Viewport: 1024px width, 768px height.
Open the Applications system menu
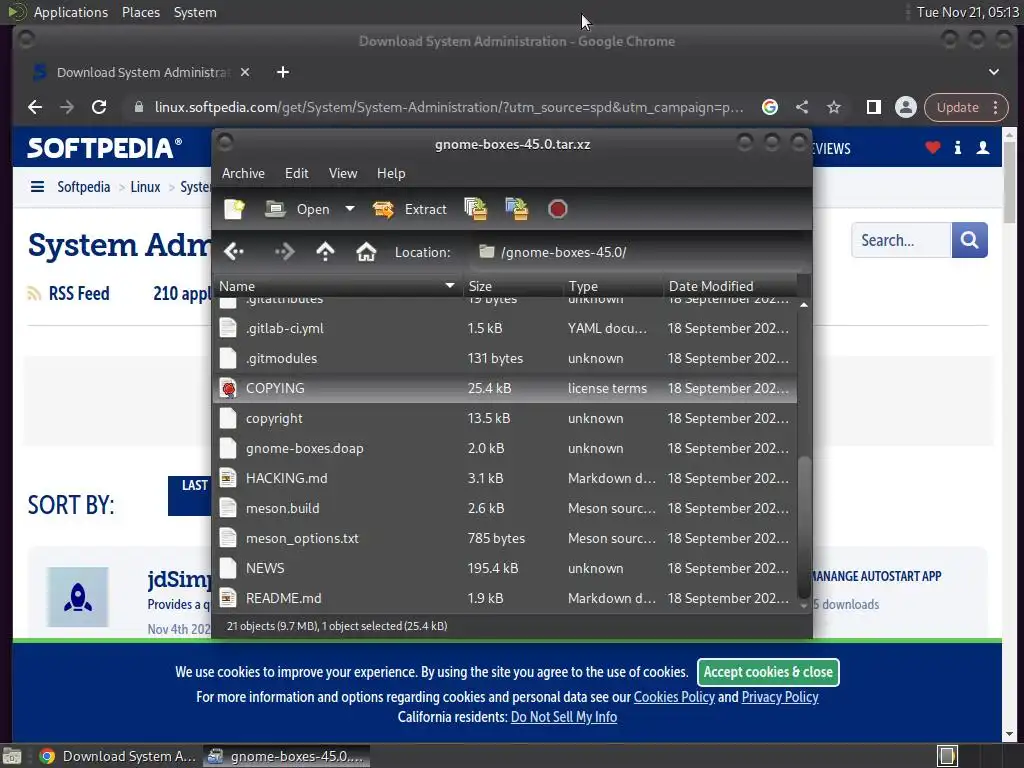coord(71,12)
